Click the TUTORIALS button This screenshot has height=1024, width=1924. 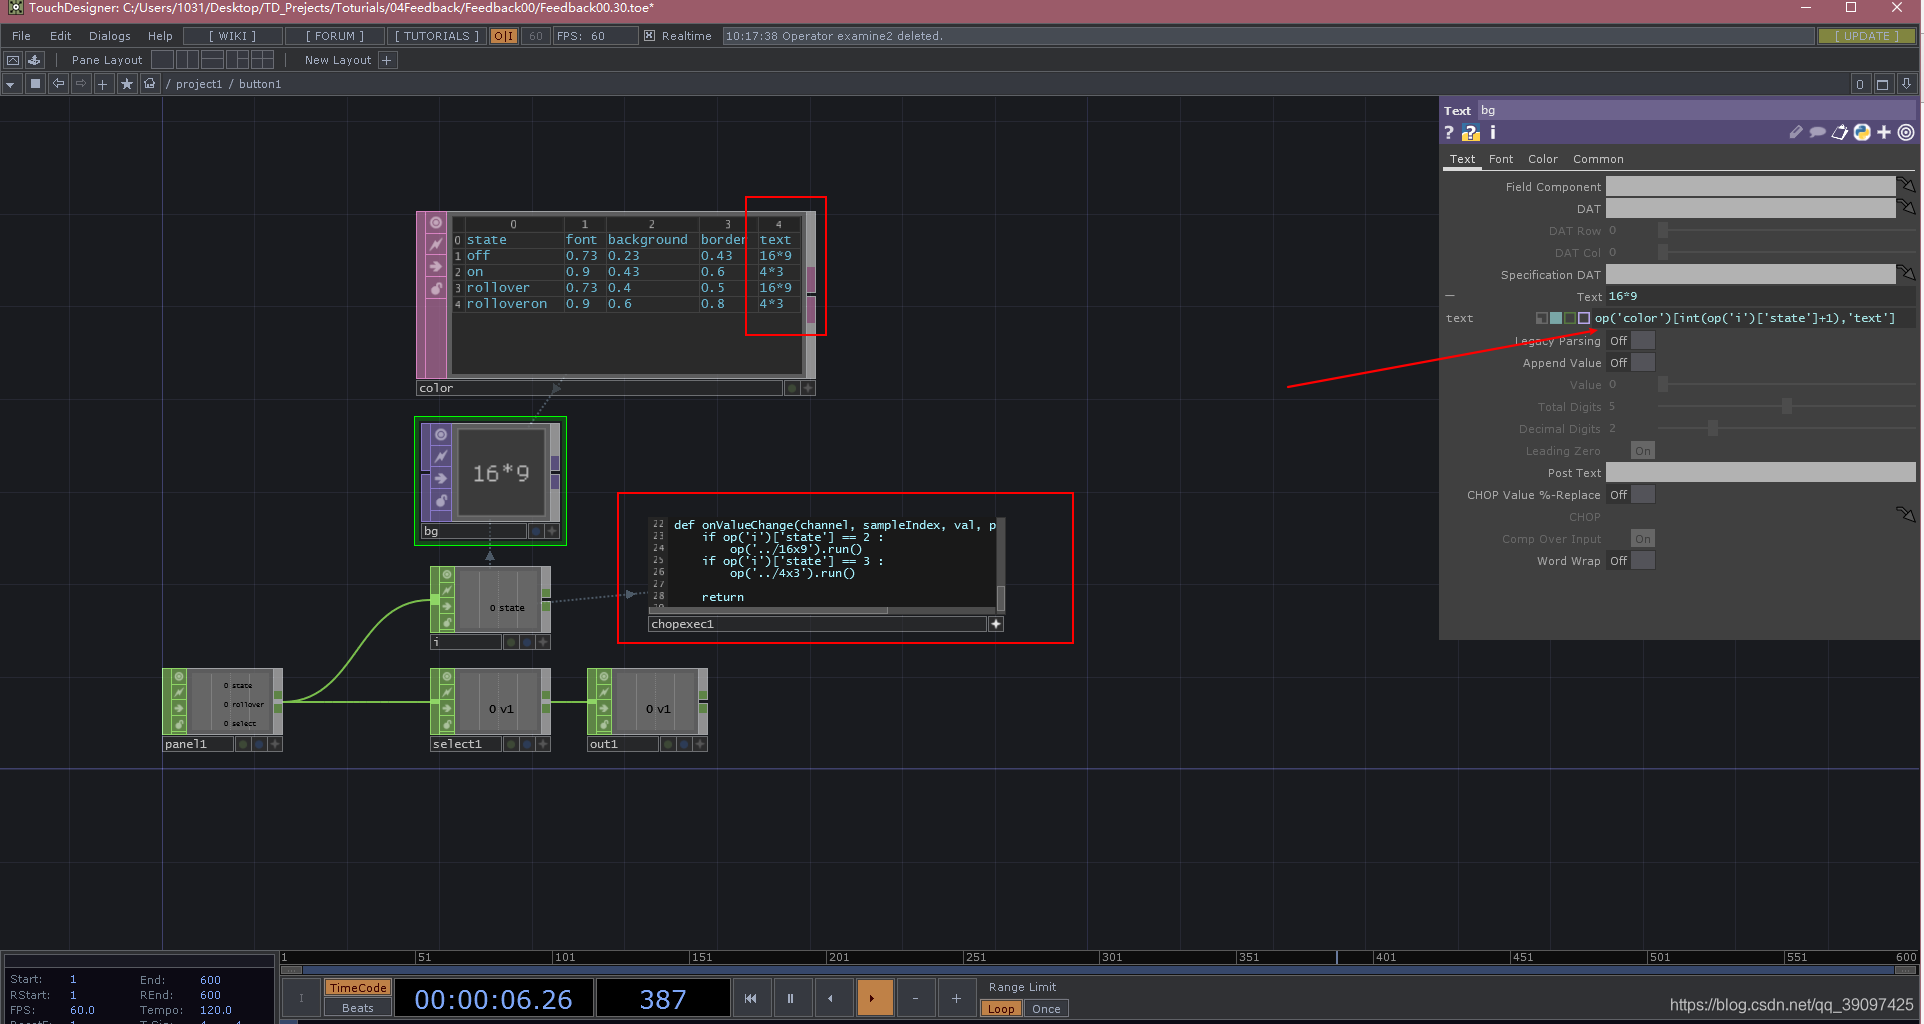[436, 35]
